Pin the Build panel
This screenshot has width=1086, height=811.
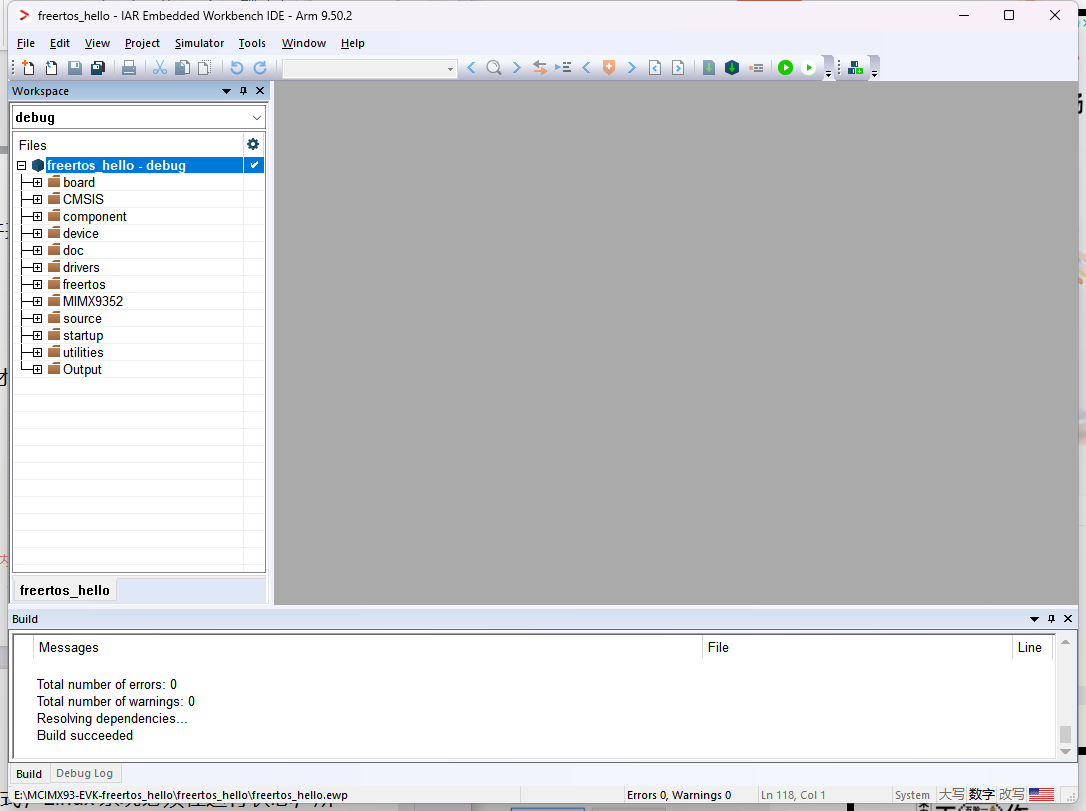coord(1051,619)
